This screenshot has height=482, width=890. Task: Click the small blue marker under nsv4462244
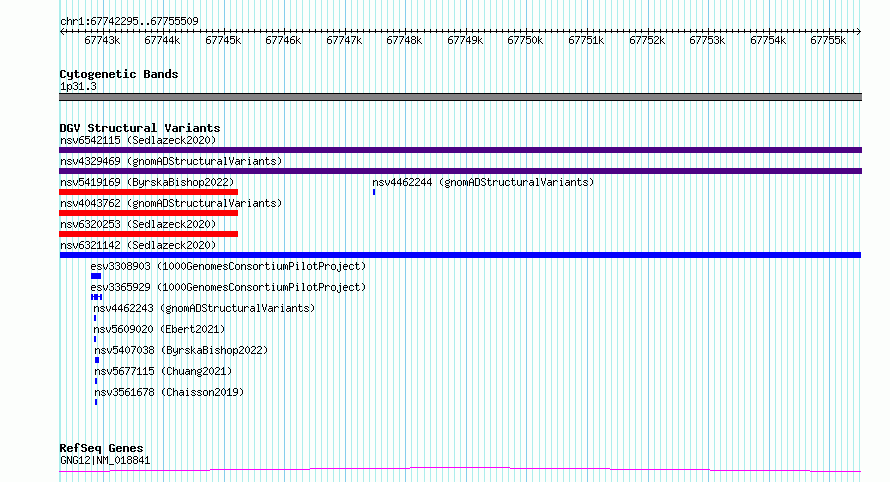(x=374, y=192)
